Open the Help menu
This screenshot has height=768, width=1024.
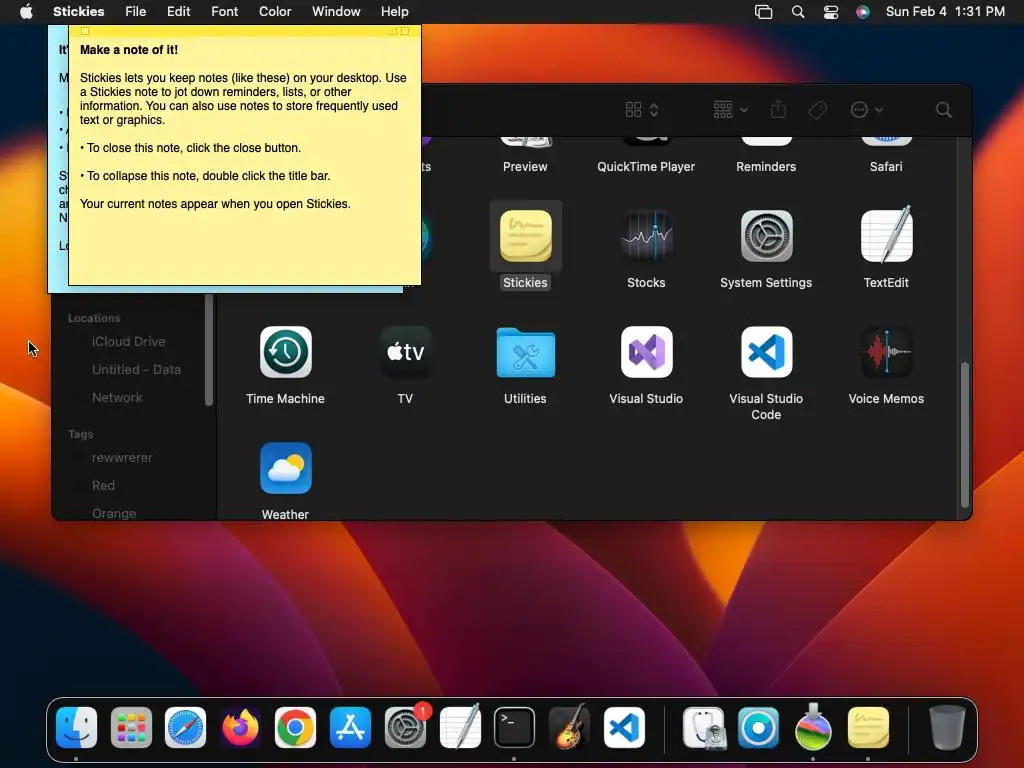394,11
